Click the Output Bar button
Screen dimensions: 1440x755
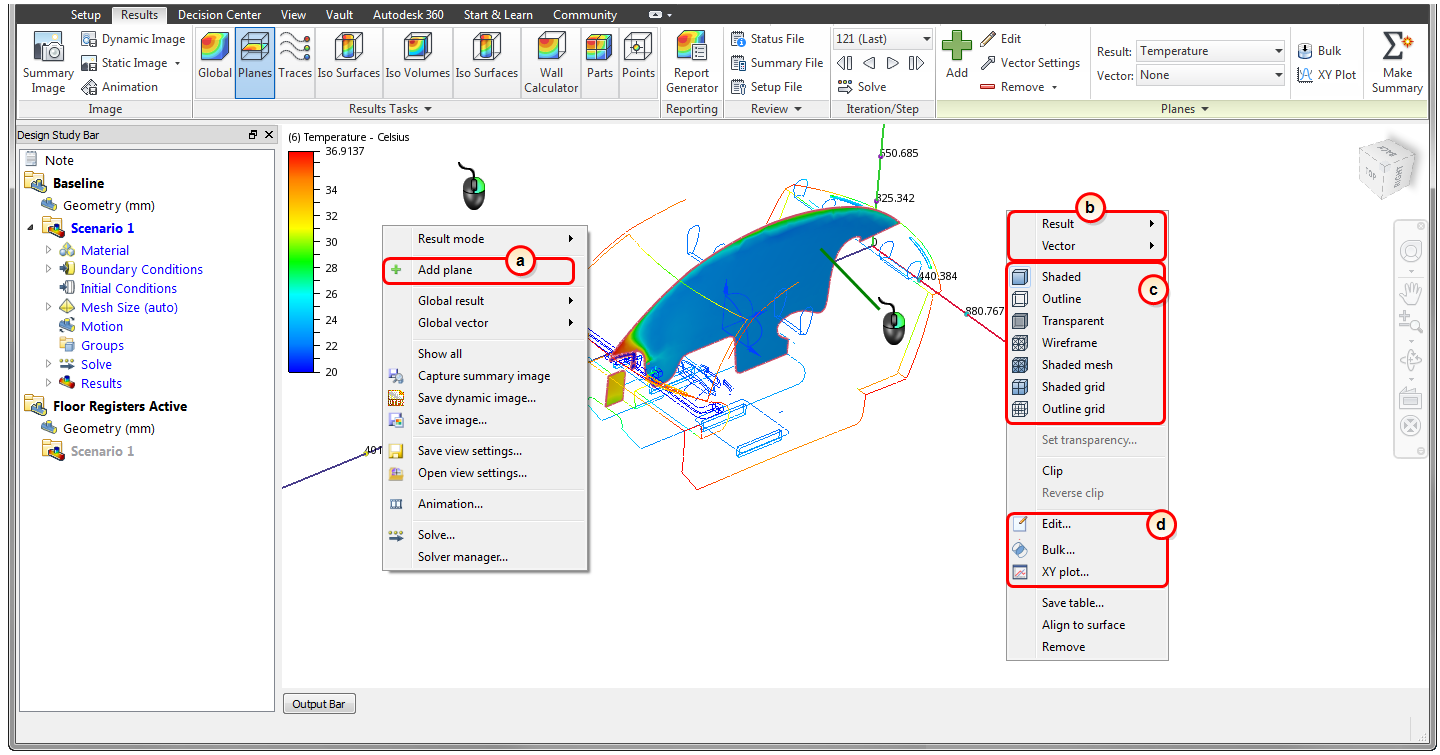click(319, 703)
